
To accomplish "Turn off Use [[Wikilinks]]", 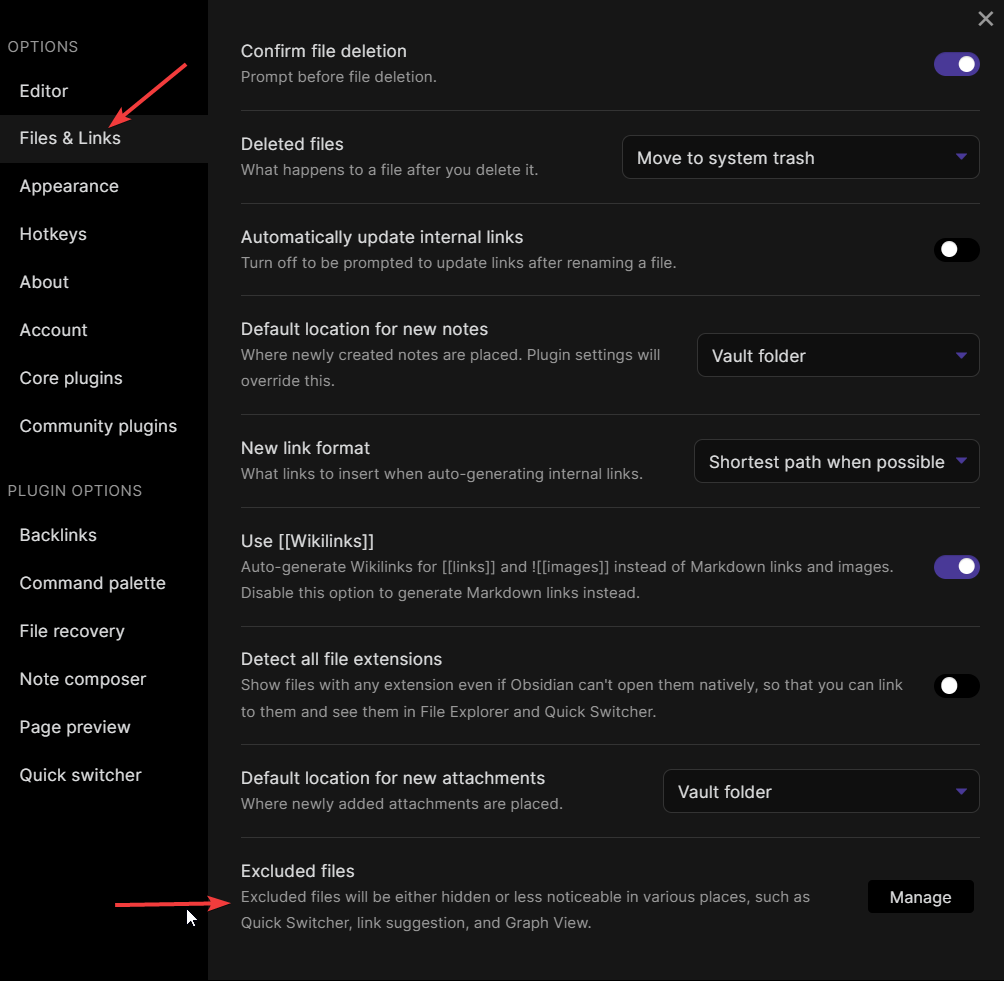I will coord(956,567).
